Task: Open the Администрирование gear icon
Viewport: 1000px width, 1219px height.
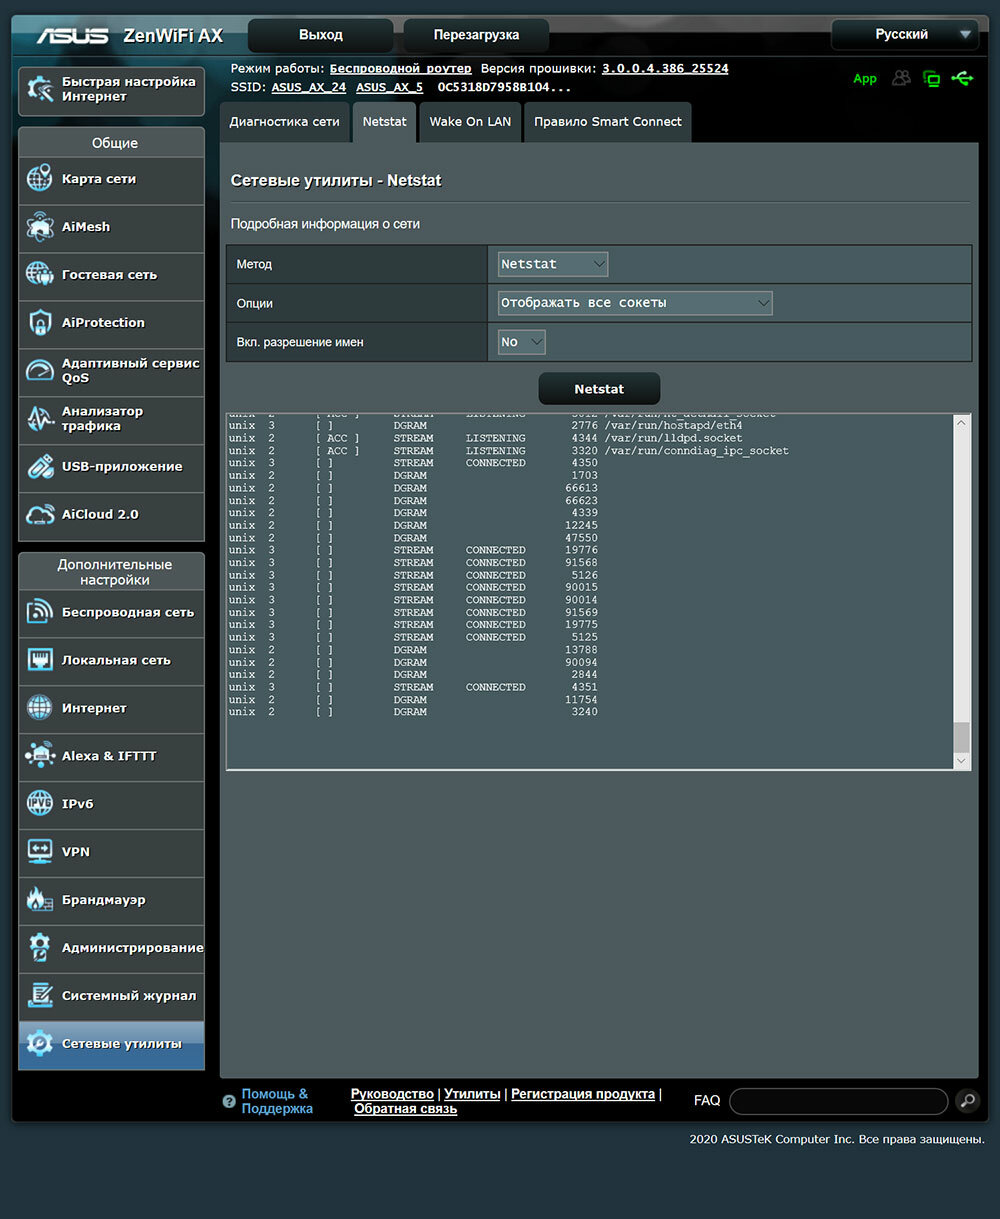Action: [40, 948]
